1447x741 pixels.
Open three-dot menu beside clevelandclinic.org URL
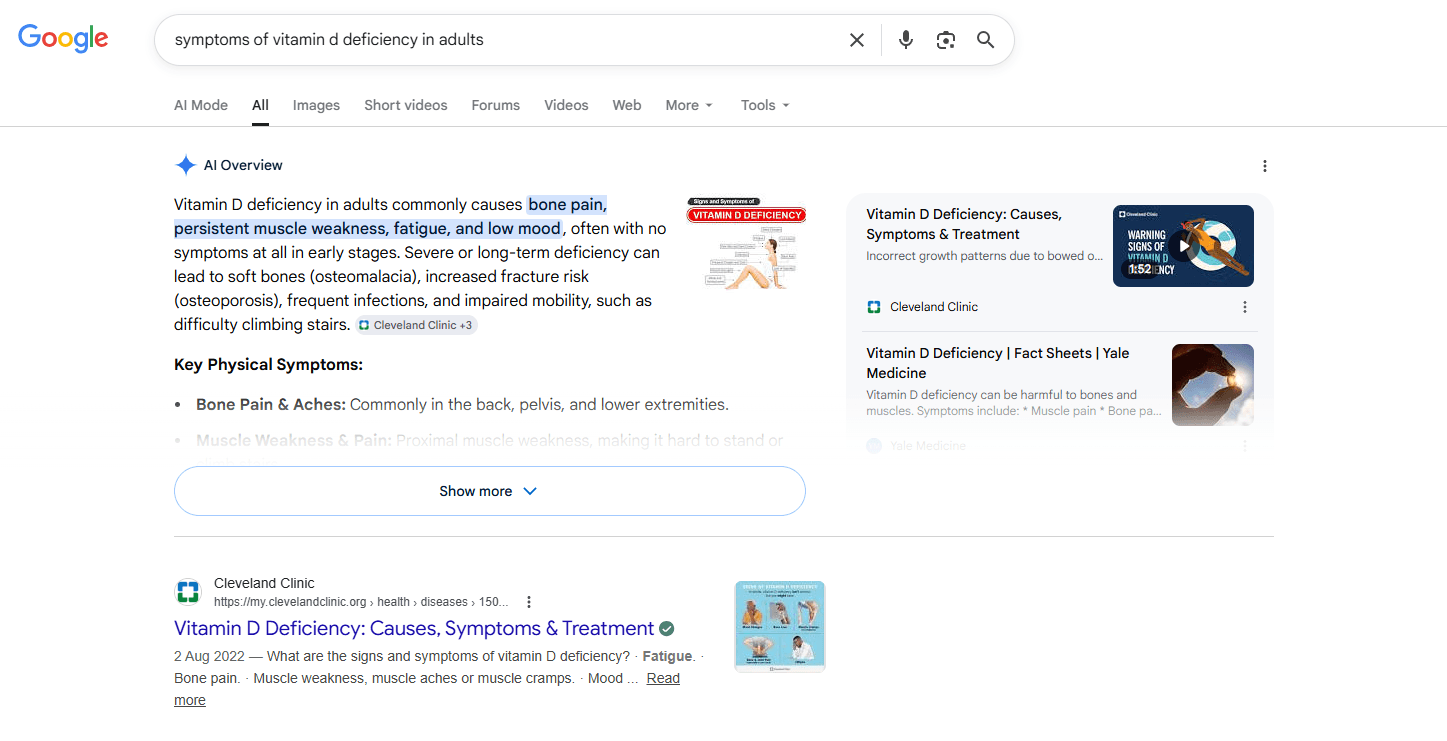pyautogui.click(x=529, y=602)
